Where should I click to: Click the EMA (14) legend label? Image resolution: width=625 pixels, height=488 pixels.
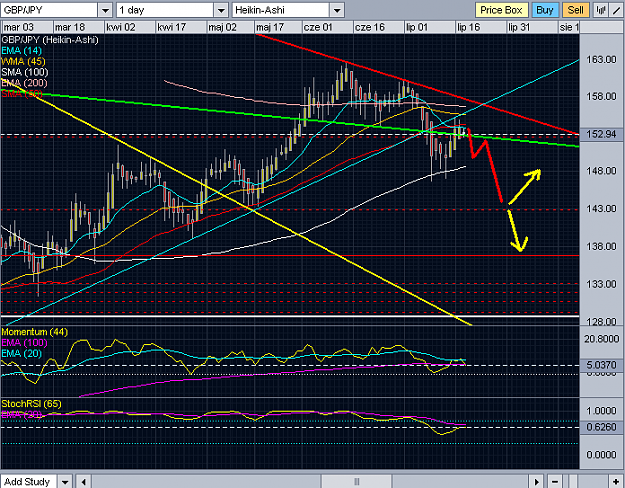(x=22, y=51)
